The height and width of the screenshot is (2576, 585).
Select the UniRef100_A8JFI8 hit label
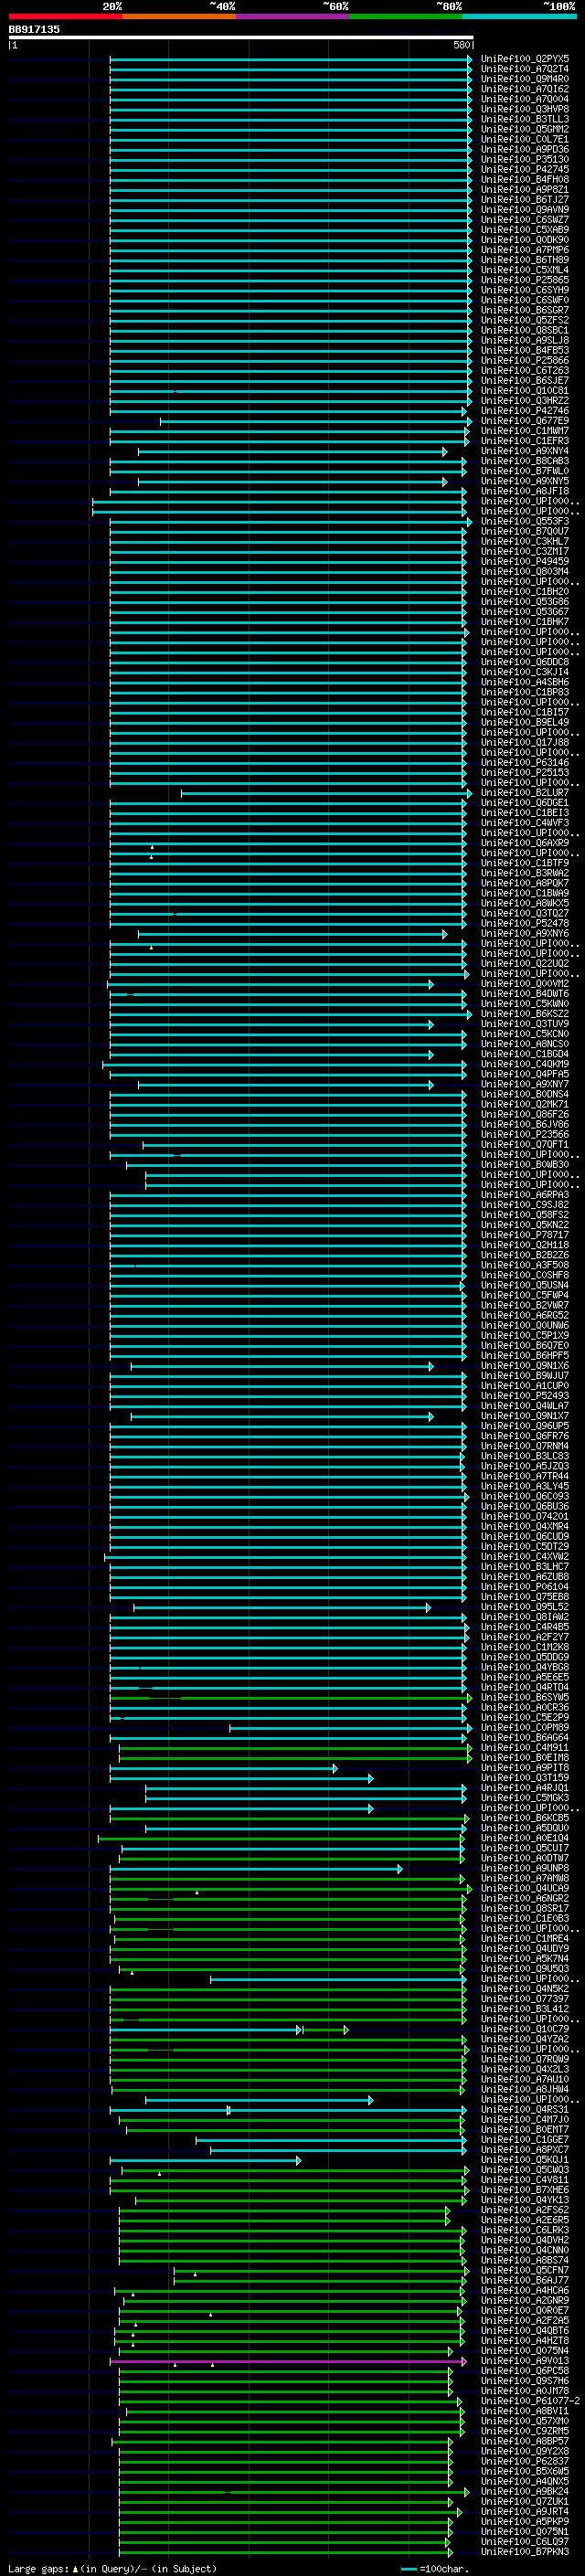coord(525,492)
